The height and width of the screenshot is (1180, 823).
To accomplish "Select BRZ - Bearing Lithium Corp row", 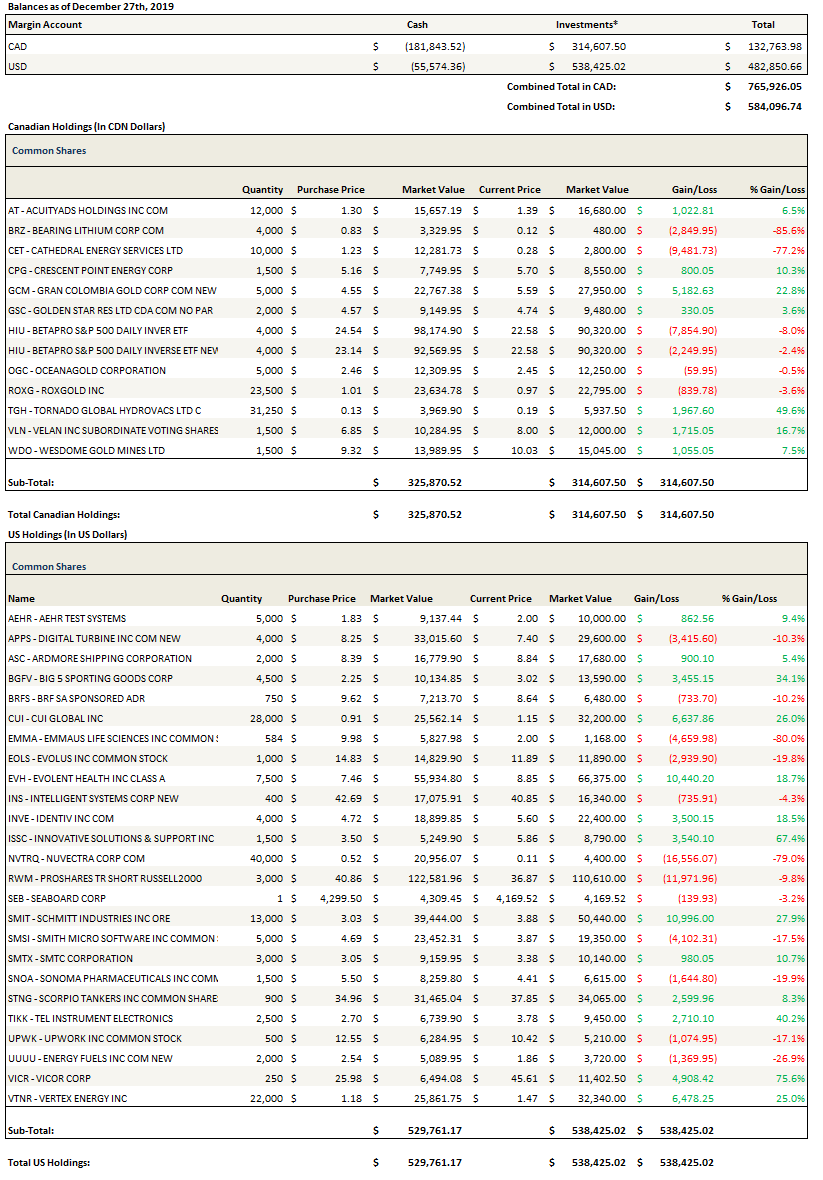I will click(x=85, y=230).
